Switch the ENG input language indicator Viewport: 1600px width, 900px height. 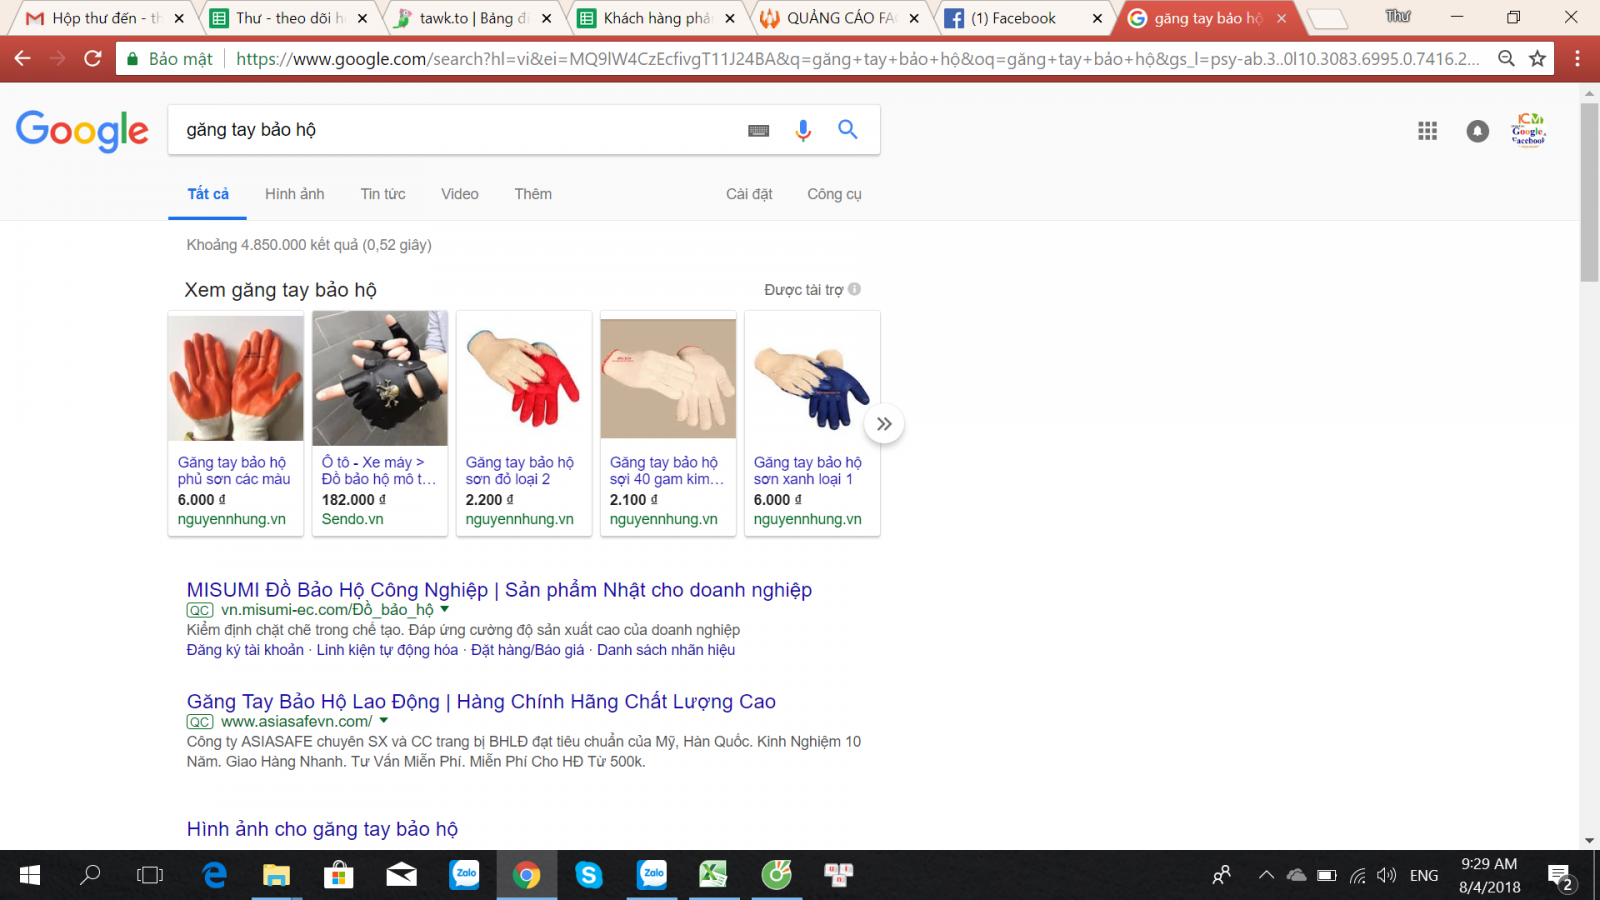pos(1424,876)
